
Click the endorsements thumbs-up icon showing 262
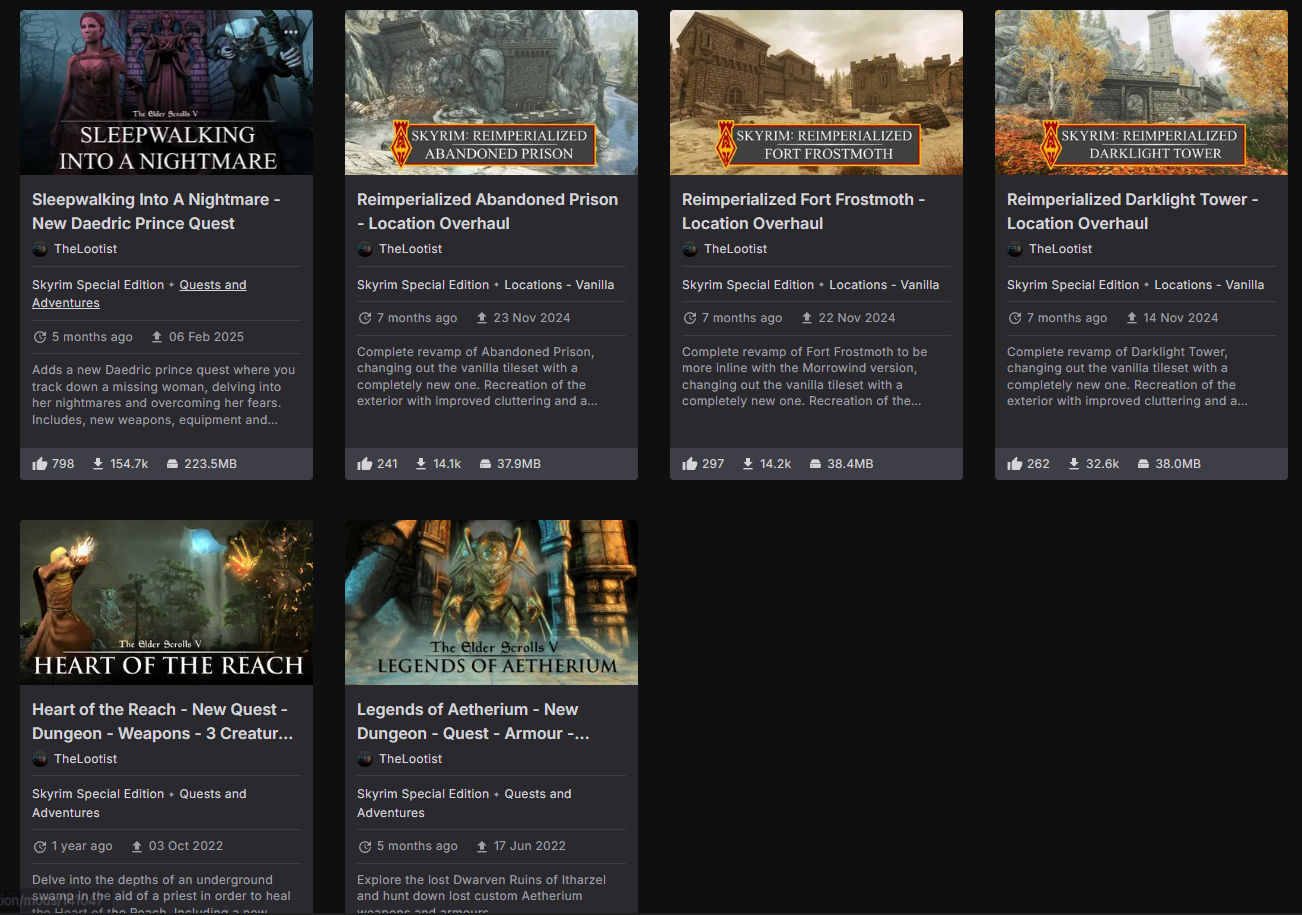click(1015, 464)
